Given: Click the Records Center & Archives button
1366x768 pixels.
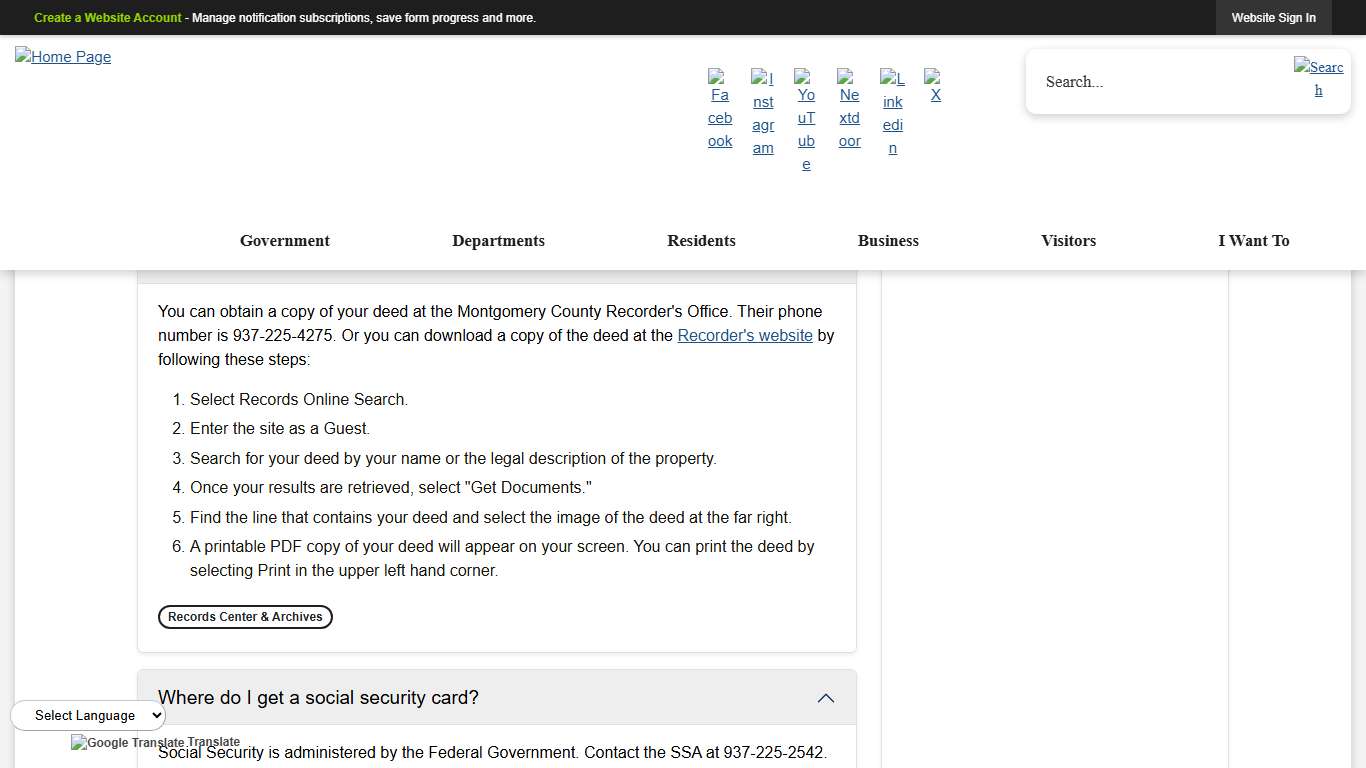Looking at the screenshot, I should pos(245,617).
